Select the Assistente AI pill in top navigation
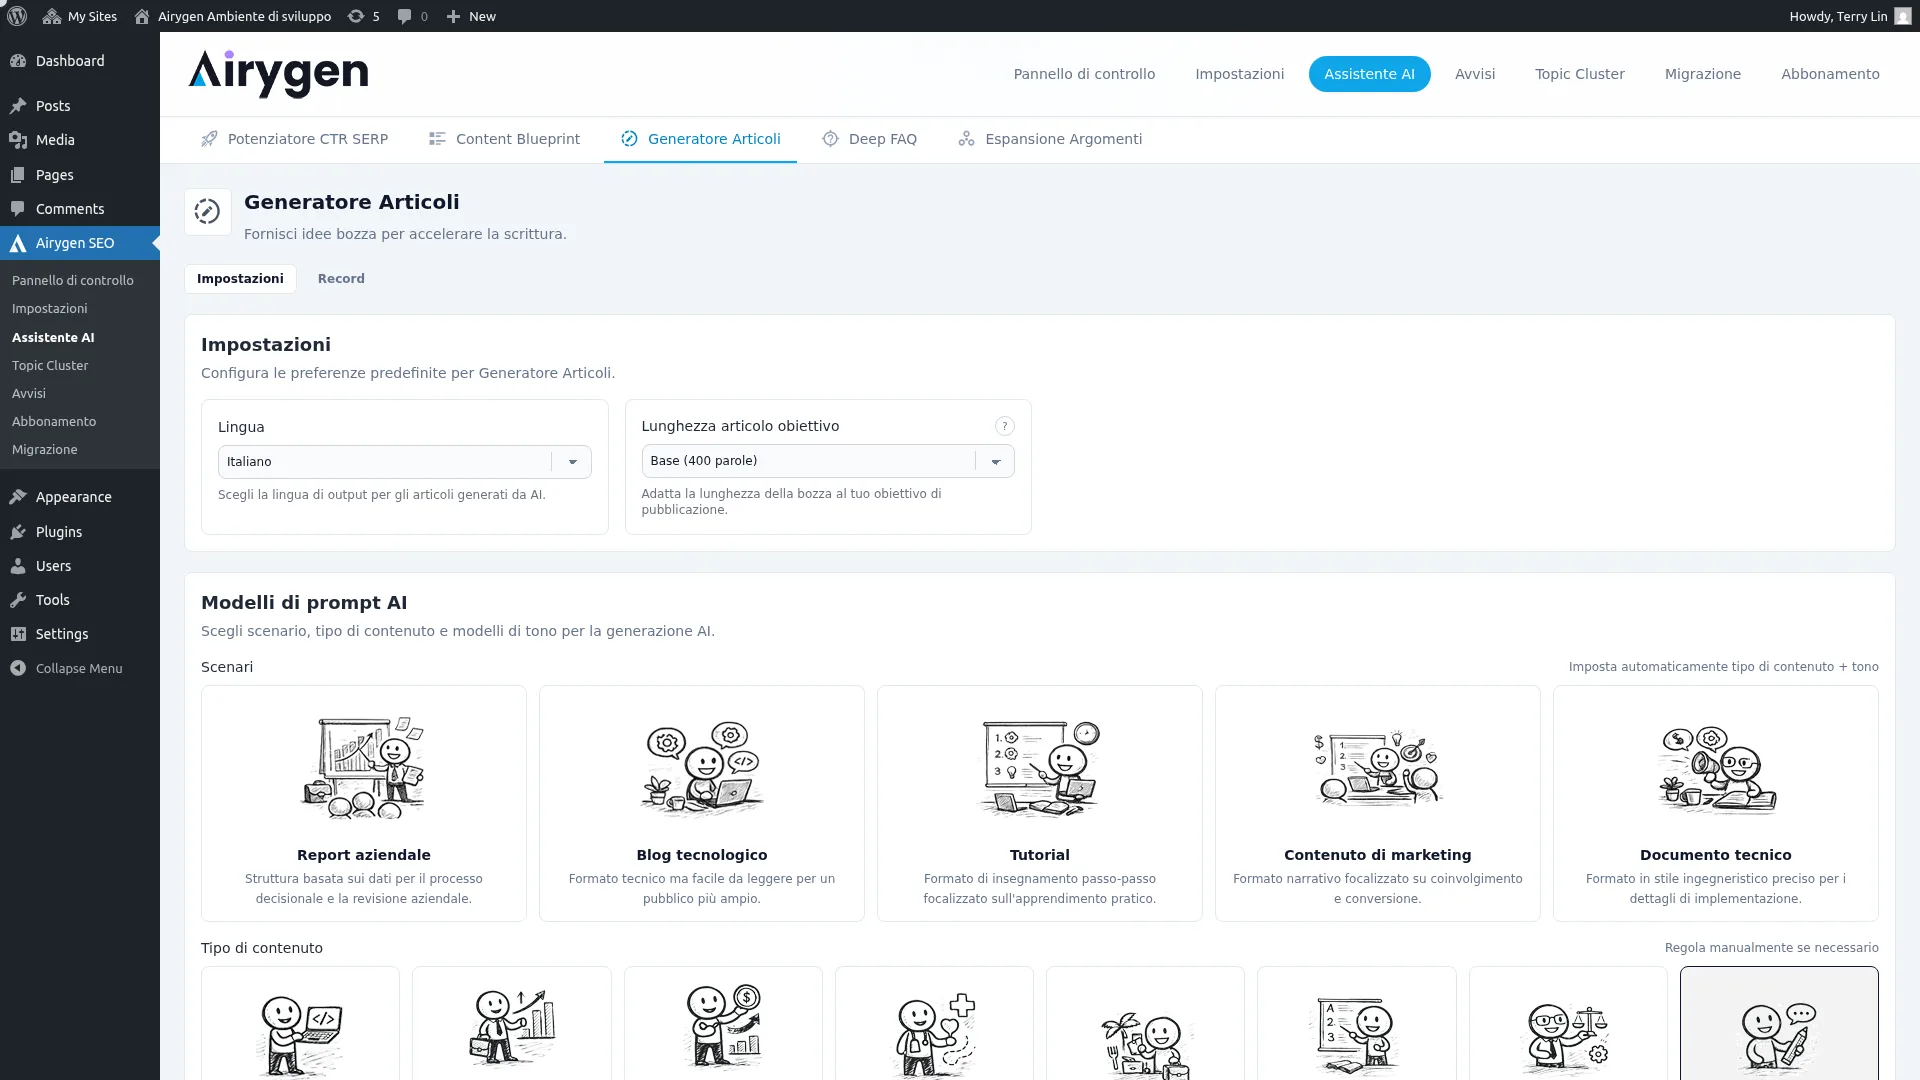The image size is (1920, 1080). tap(1369, 74)
